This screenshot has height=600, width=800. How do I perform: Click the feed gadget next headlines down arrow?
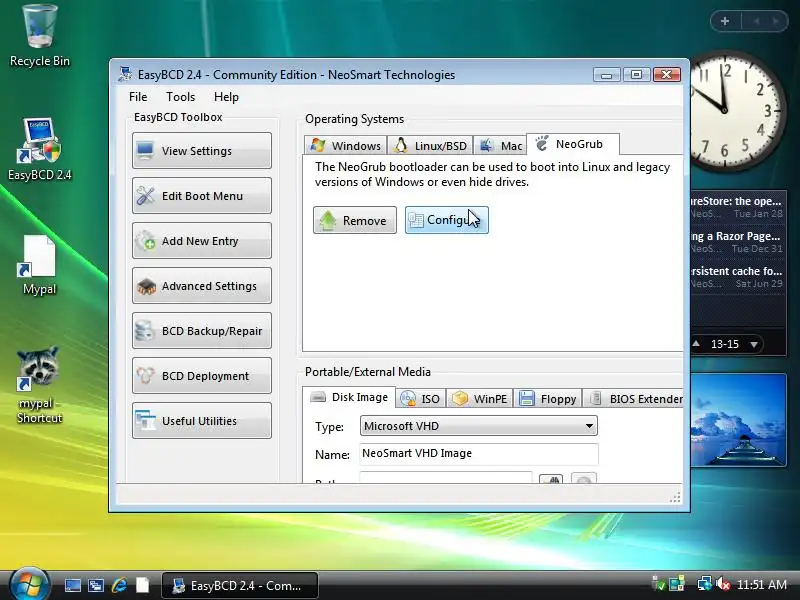754,344
